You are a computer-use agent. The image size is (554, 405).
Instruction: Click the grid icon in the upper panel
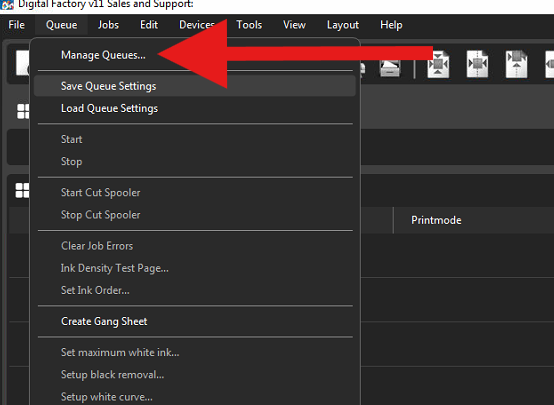[23, 111]
